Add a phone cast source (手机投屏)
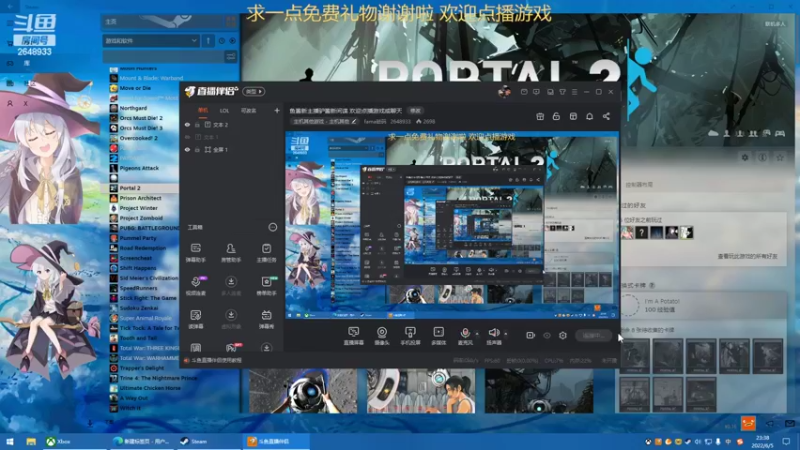800x450 pixels. coord(410,336)
